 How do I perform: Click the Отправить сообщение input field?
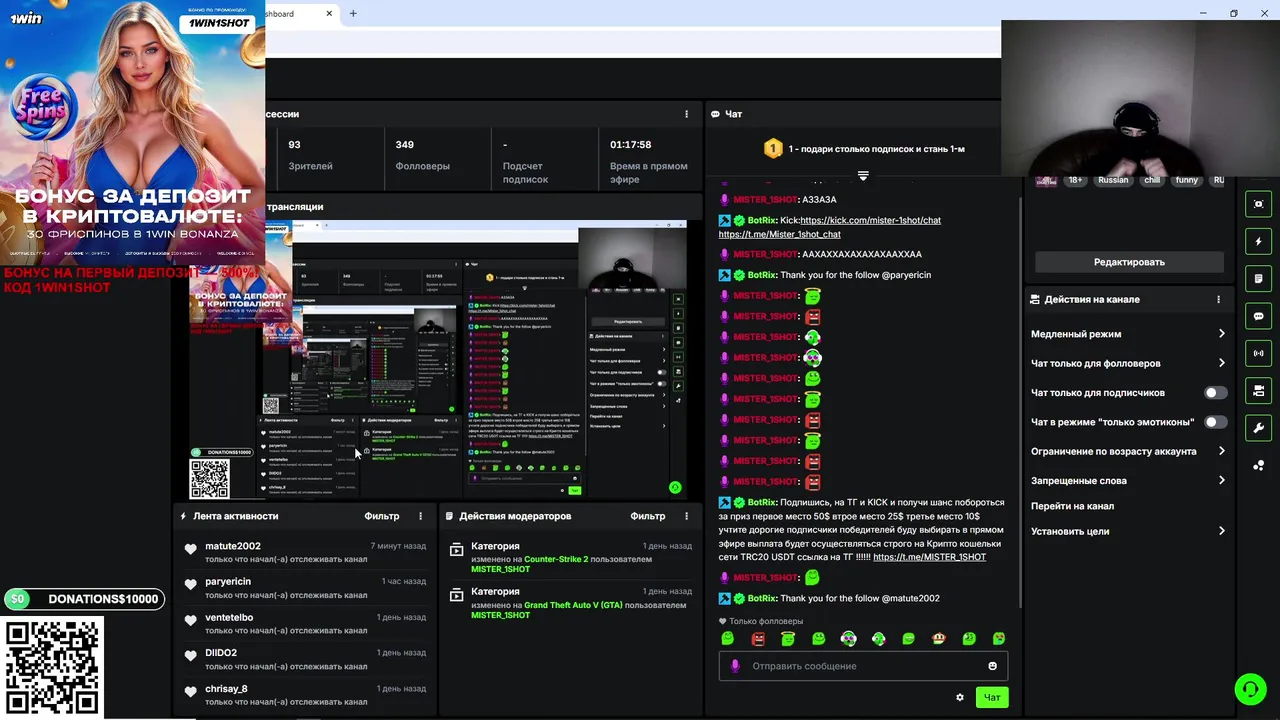864,666
